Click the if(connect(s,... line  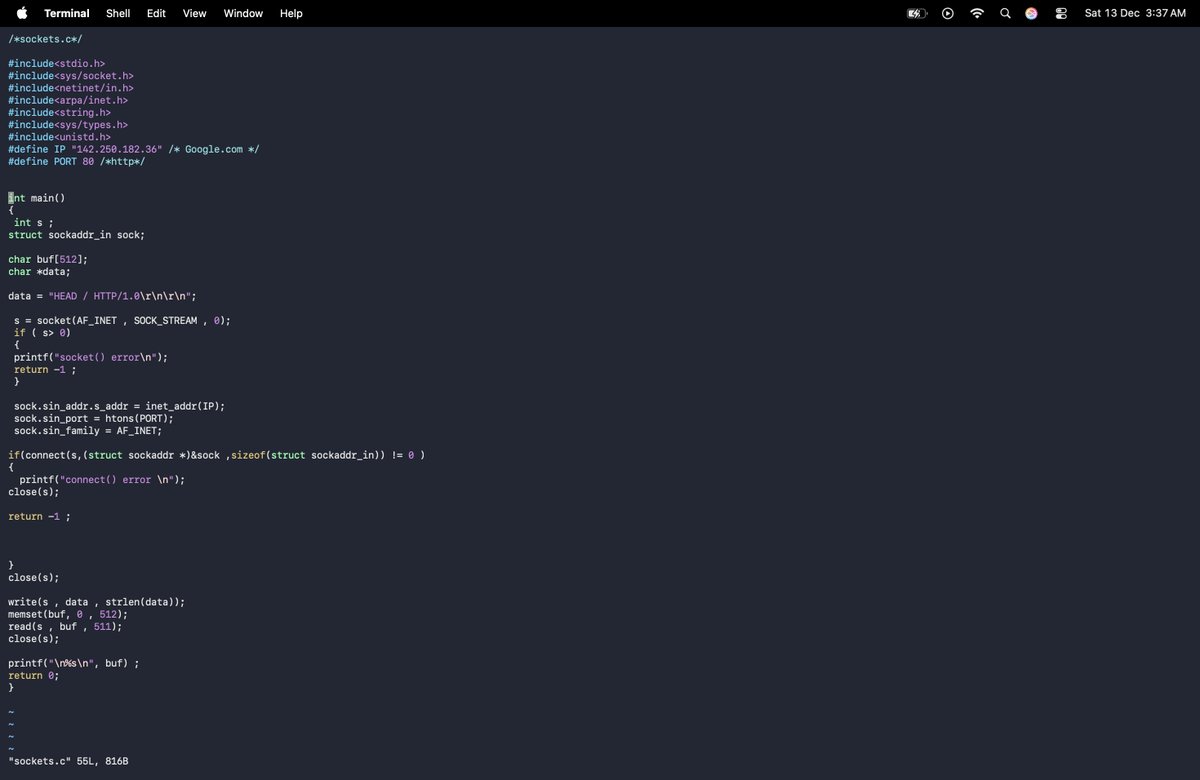216,455
